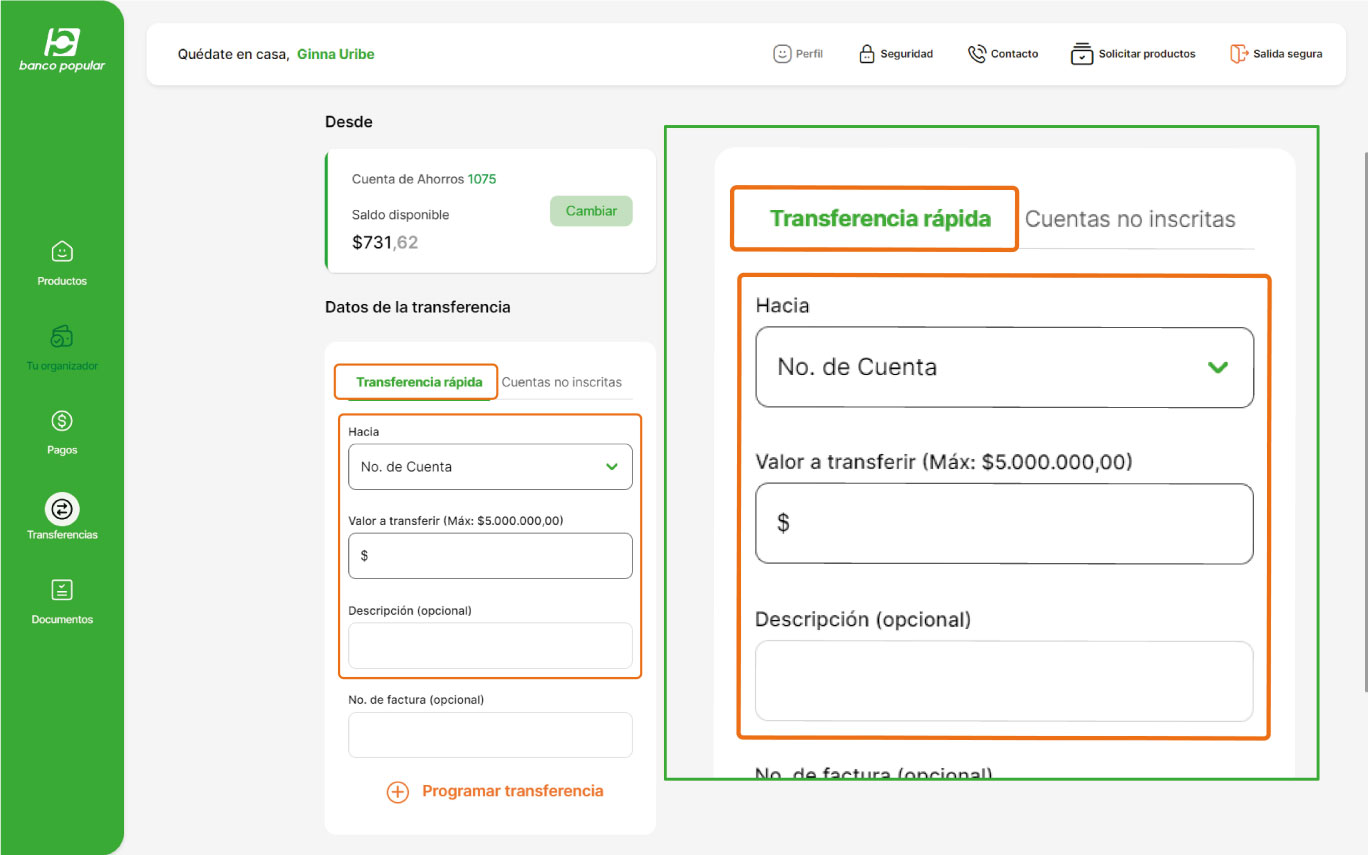Click the Valor a transferir amount field
The image size is (1368, 855).
pyautogui.click(x=490, y=555)
